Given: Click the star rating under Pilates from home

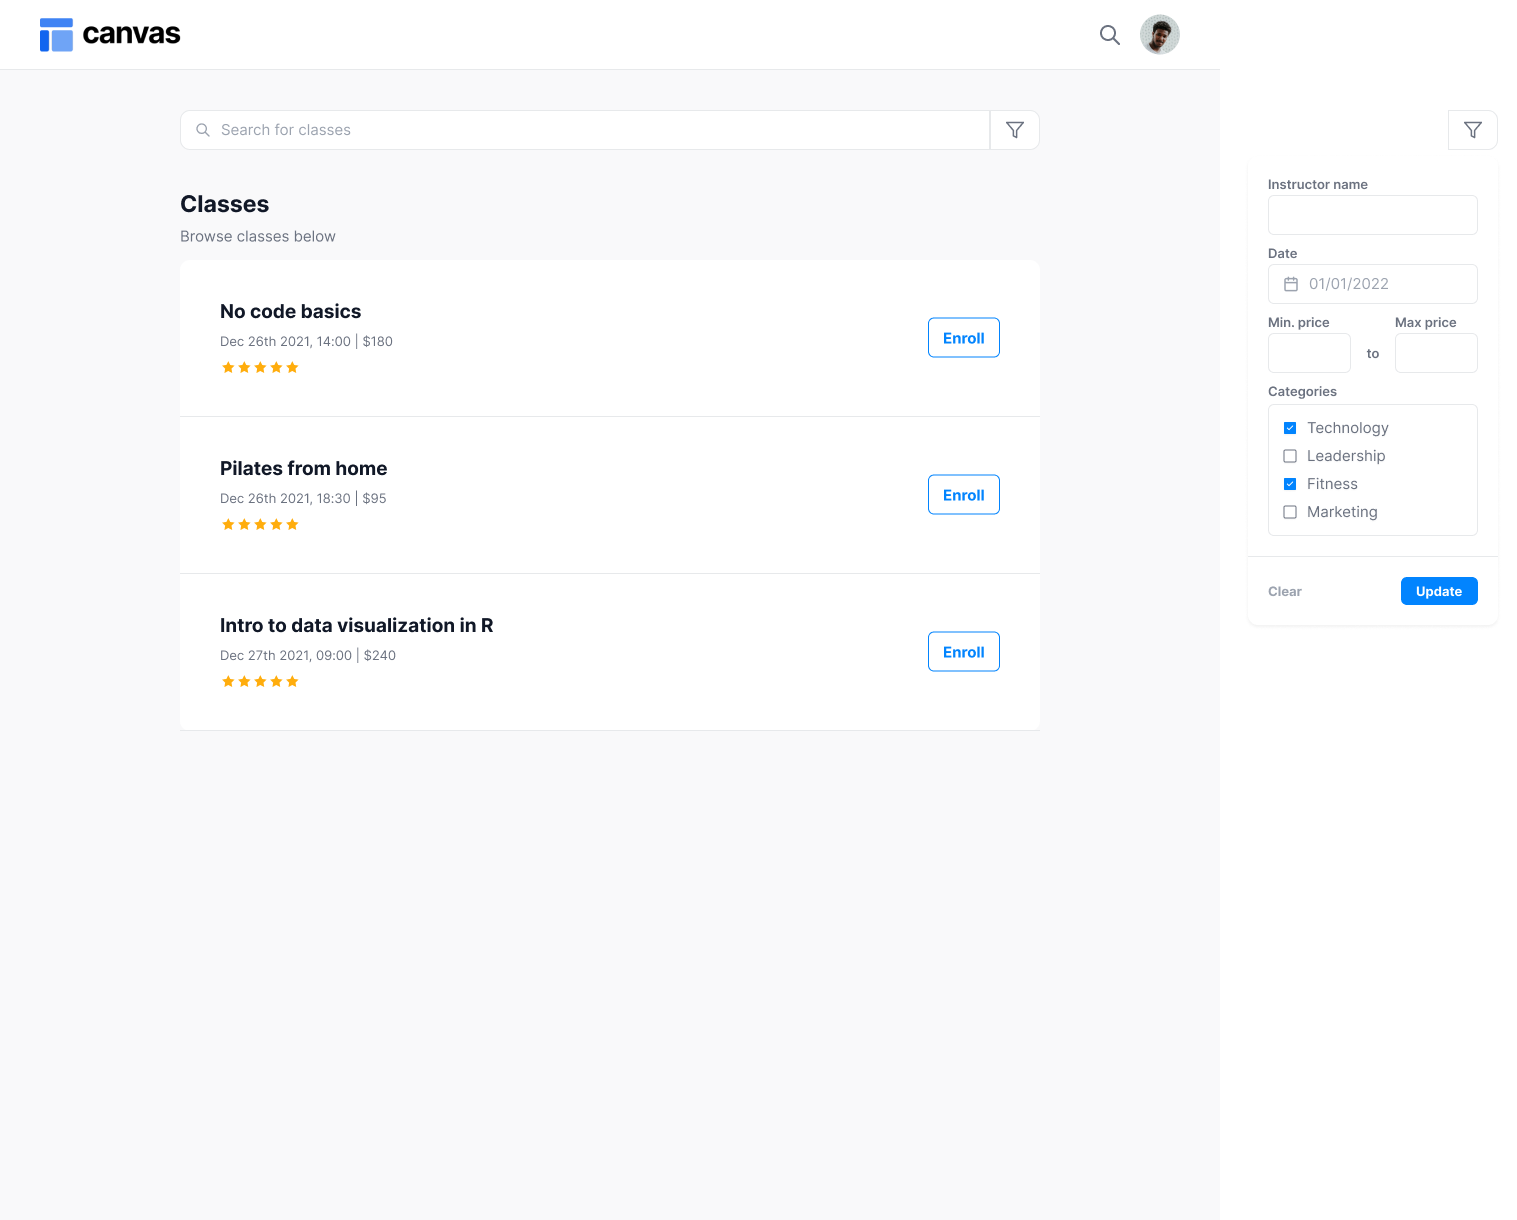Looking at the screenshot, I should 260,525.
